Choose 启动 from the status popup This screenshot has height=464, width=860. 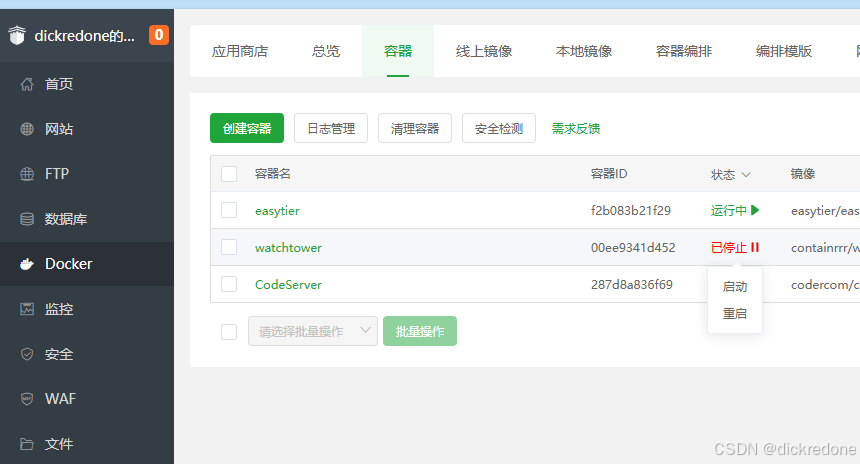735,286
